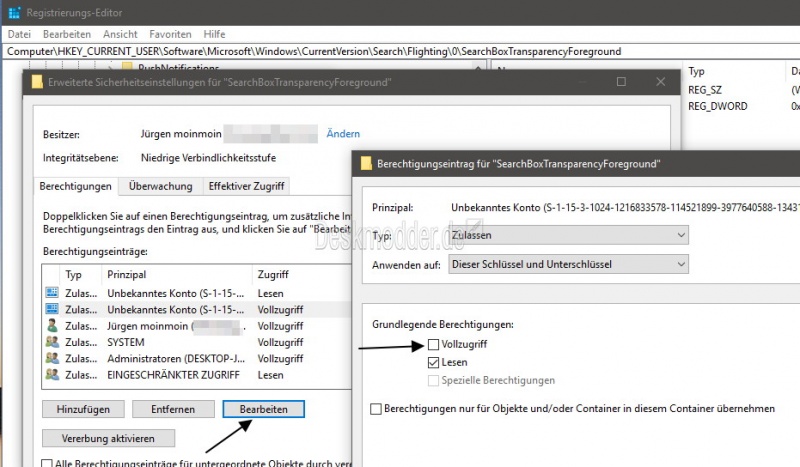Open the Hilfe menu
This screenshot has height=467, width=800.
(x=214, y=34)
